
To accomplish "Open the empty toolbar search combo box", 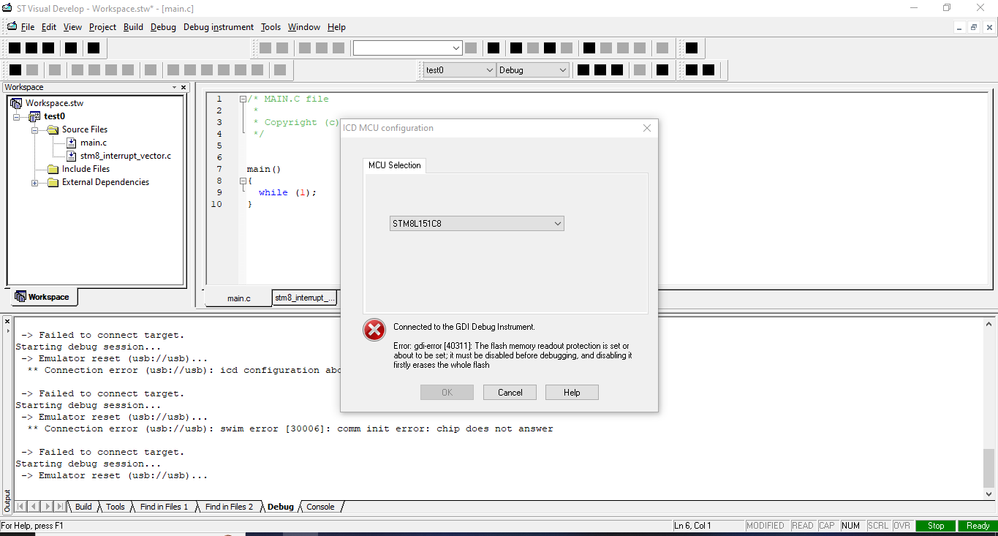I will [x=407, y=48].
